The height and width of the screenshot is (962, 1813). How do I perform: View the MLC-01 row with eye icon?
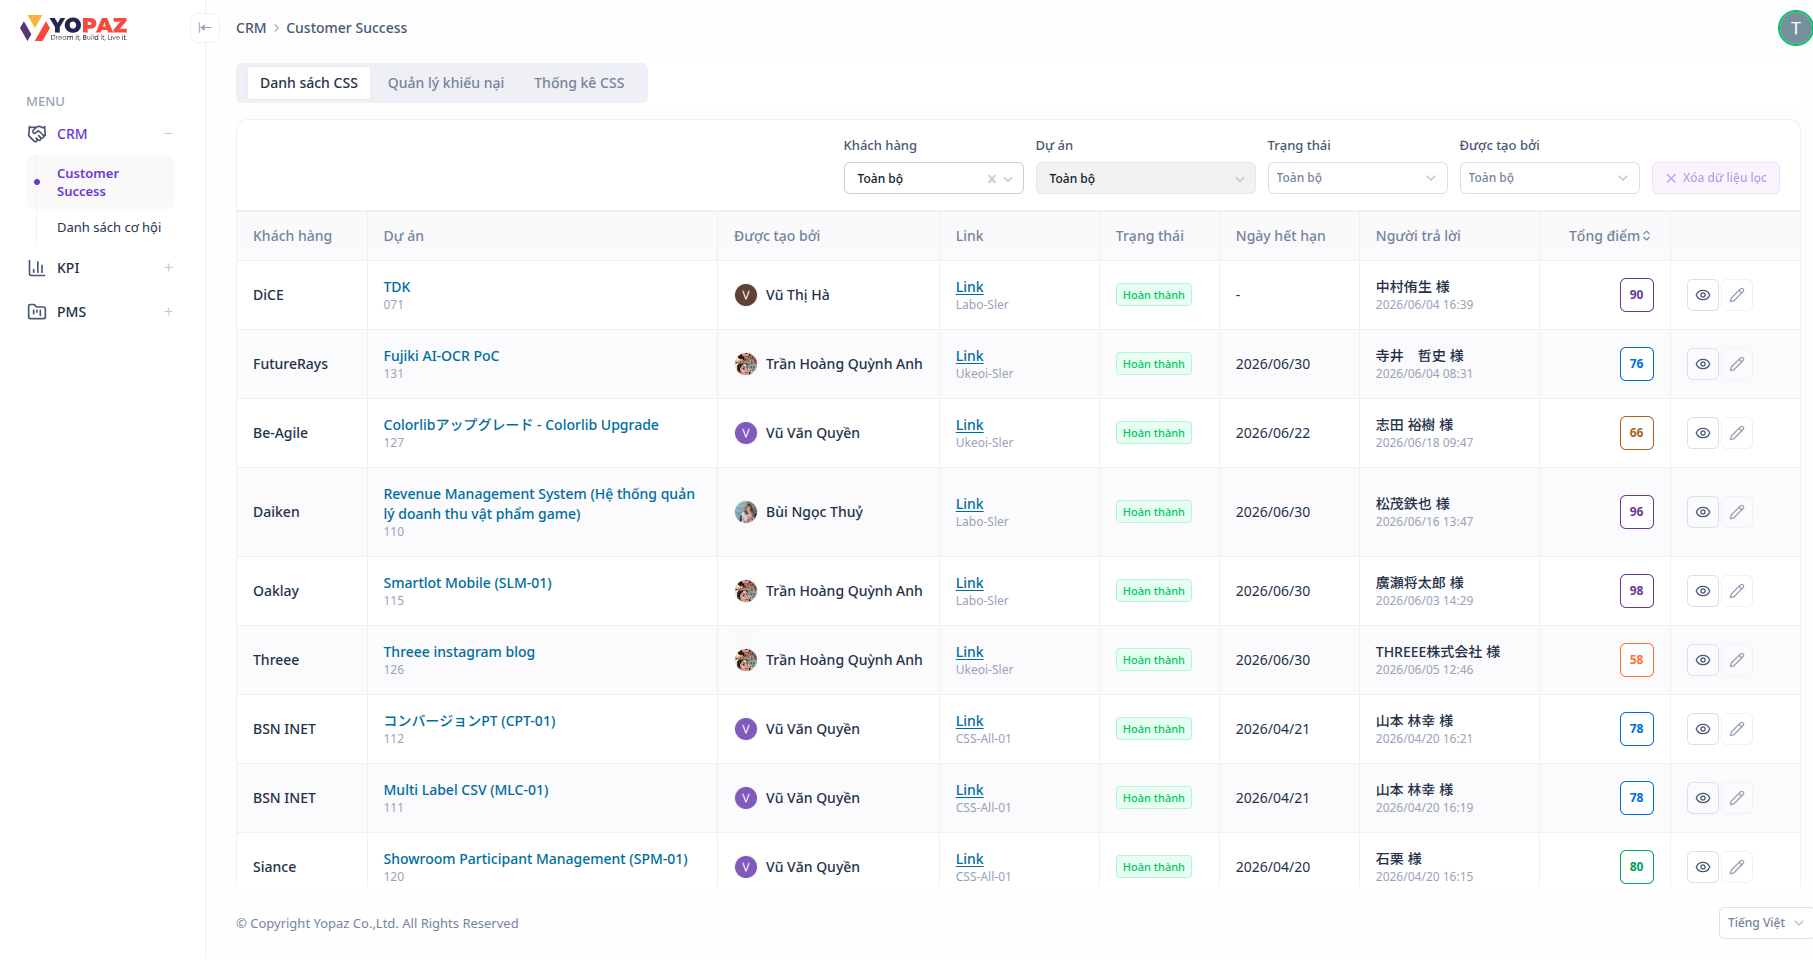(x=1703, y=798)
